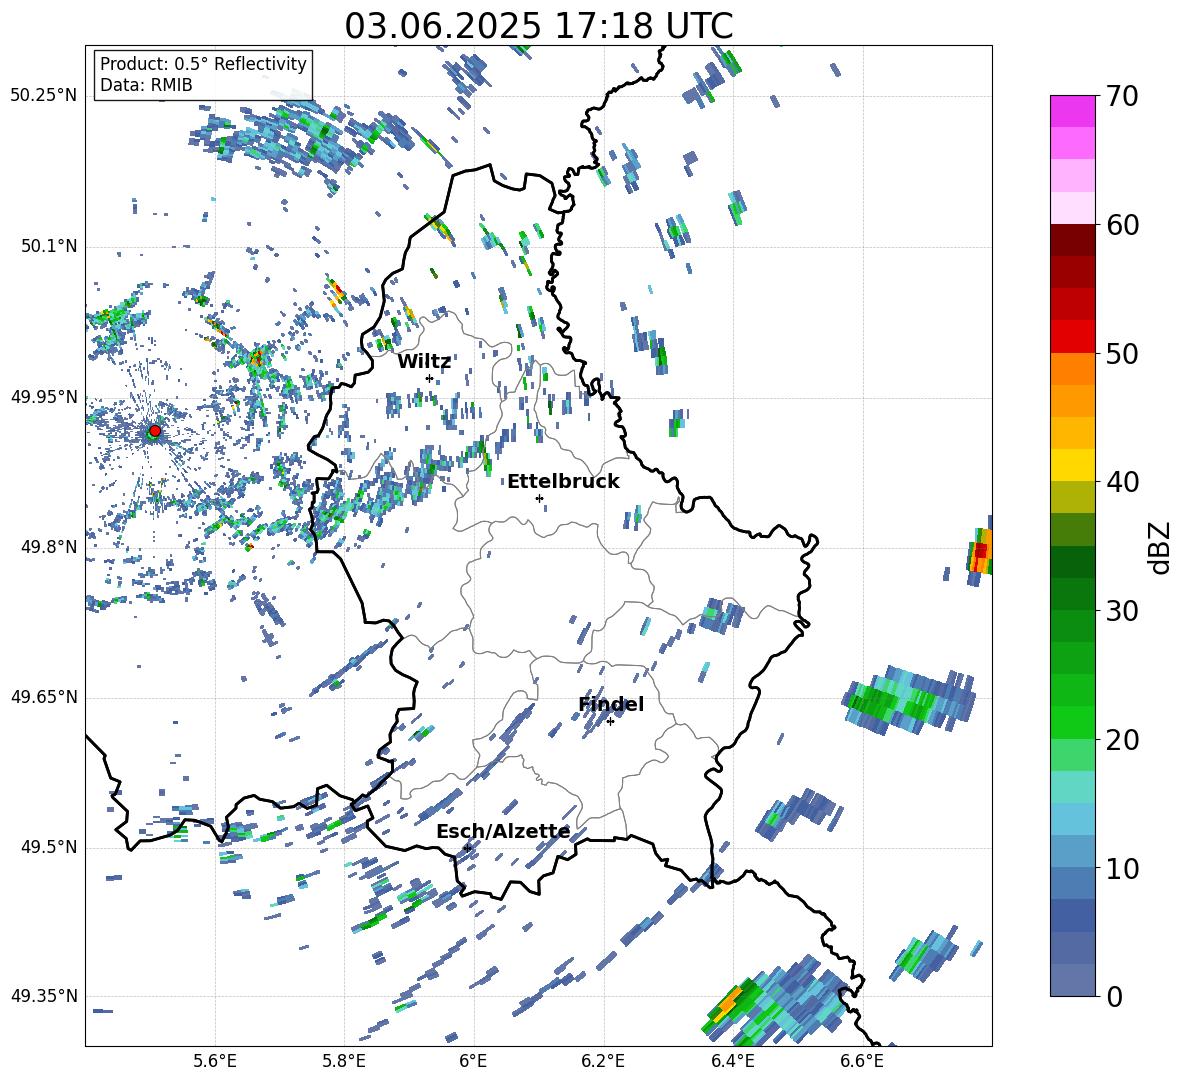Click the 6.4°E longitude label
Screen dimensions: 1184x1081
732,1061
